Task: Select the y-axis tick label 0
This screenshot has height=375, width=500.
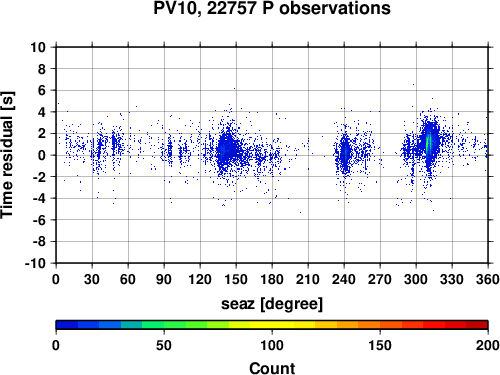Action: pos(42,155)
